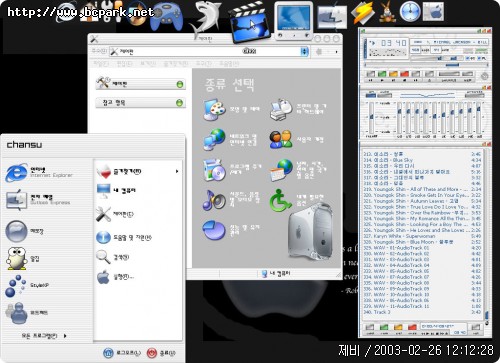Click the blue clock dock icon
500x363 pixels.
pyautogui.click(x=410, y=12)
